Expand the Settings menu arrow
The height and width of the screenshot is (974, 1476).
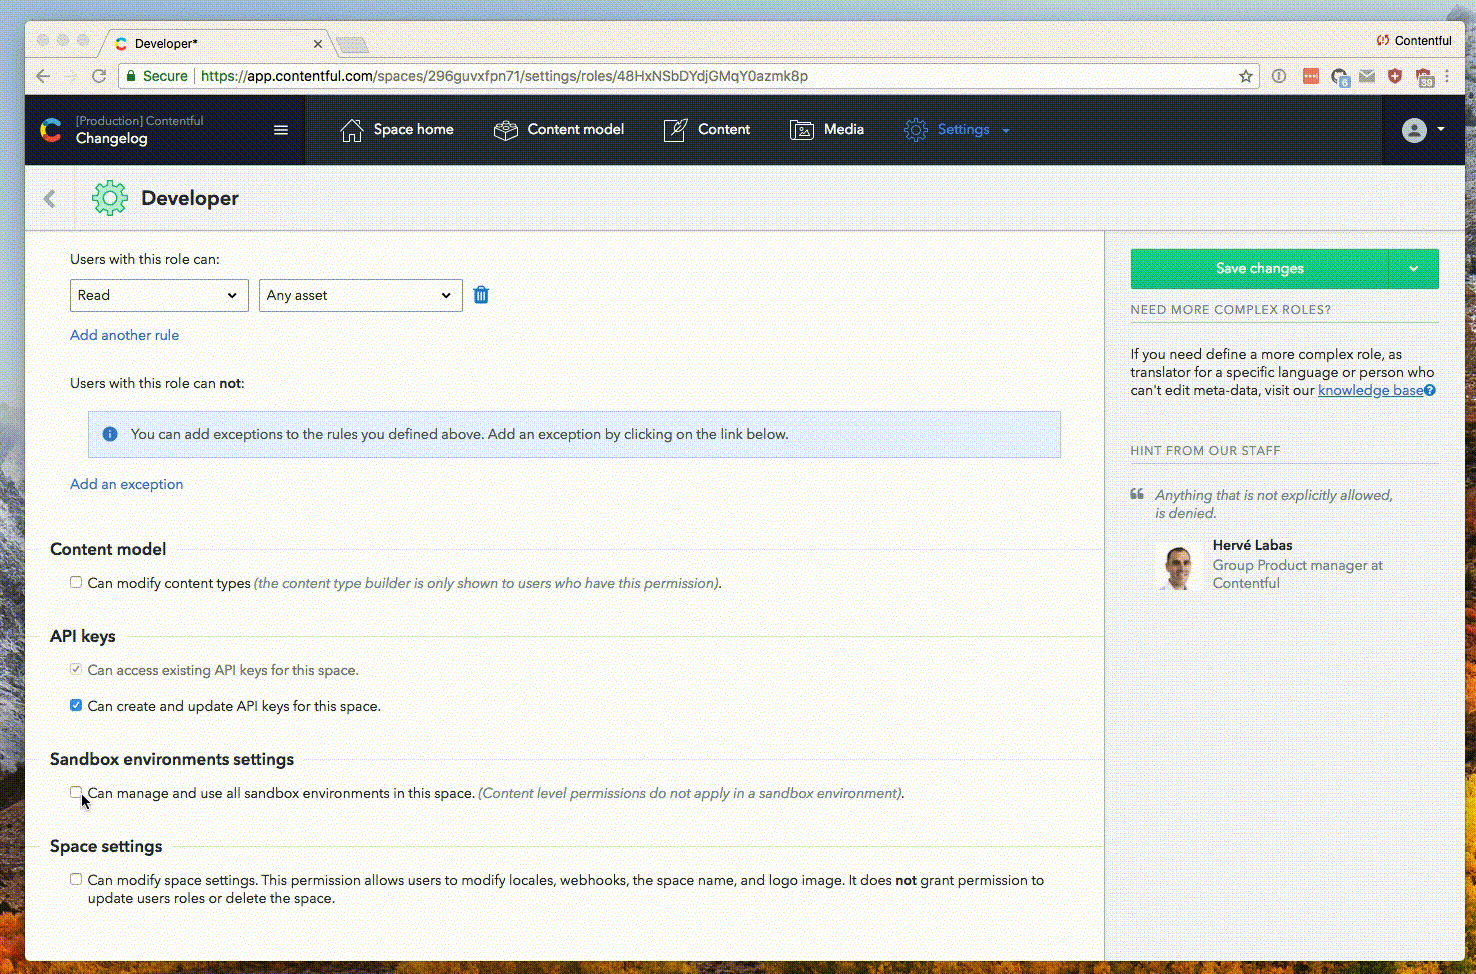pyautogui.click(x=1006, y=131)
